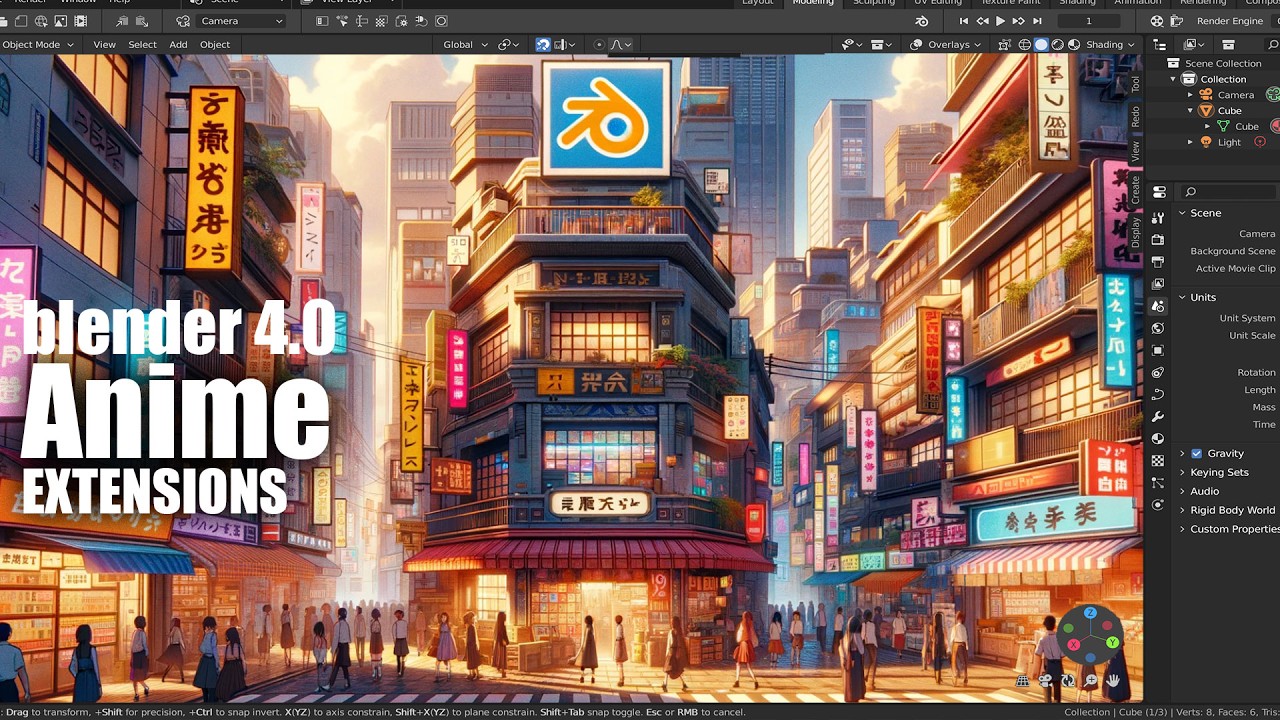Open the Object menu in viewport header

(215, 44)
